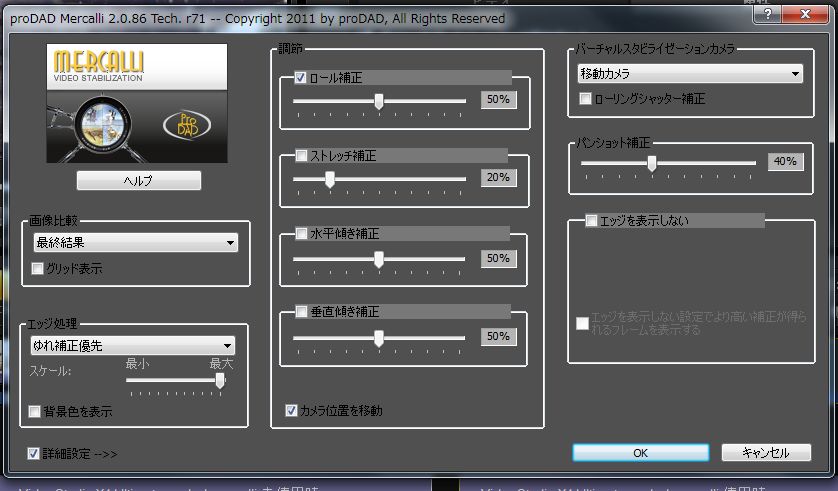Click the title bar question mark help icon

click(767, 14)
